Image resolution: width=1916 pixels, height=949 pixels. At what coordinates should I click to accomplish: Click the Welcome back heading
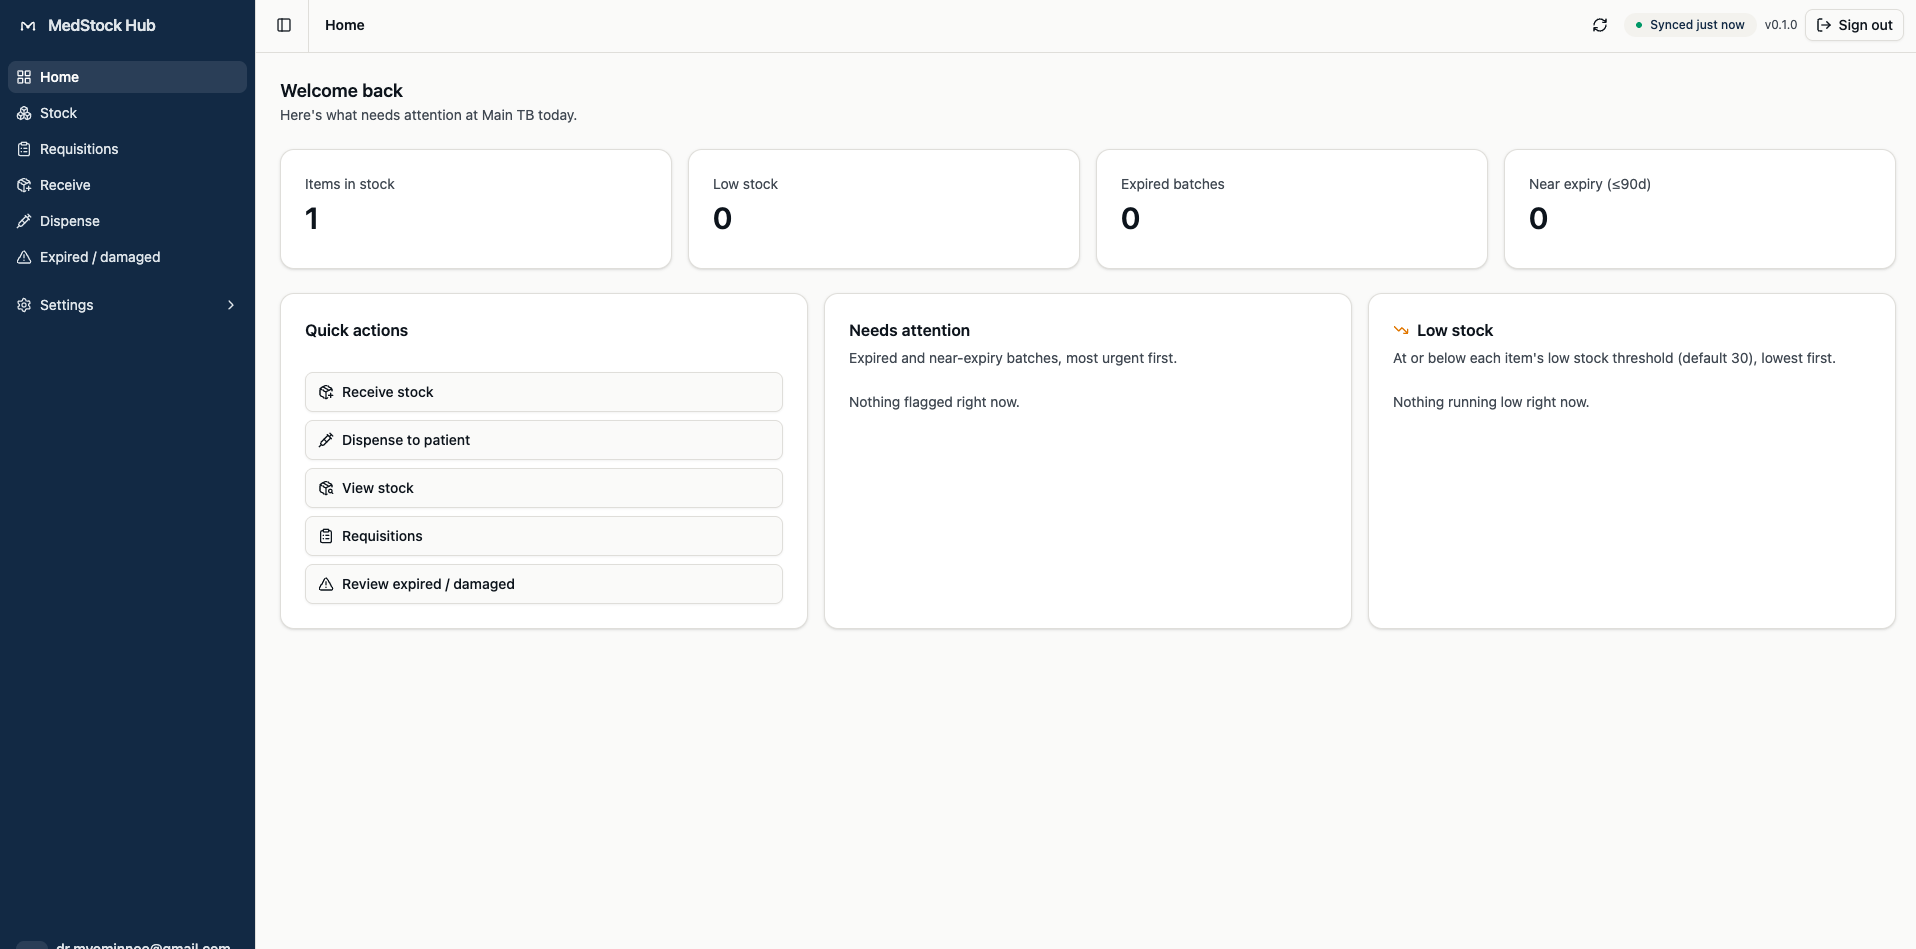[341, 91]
